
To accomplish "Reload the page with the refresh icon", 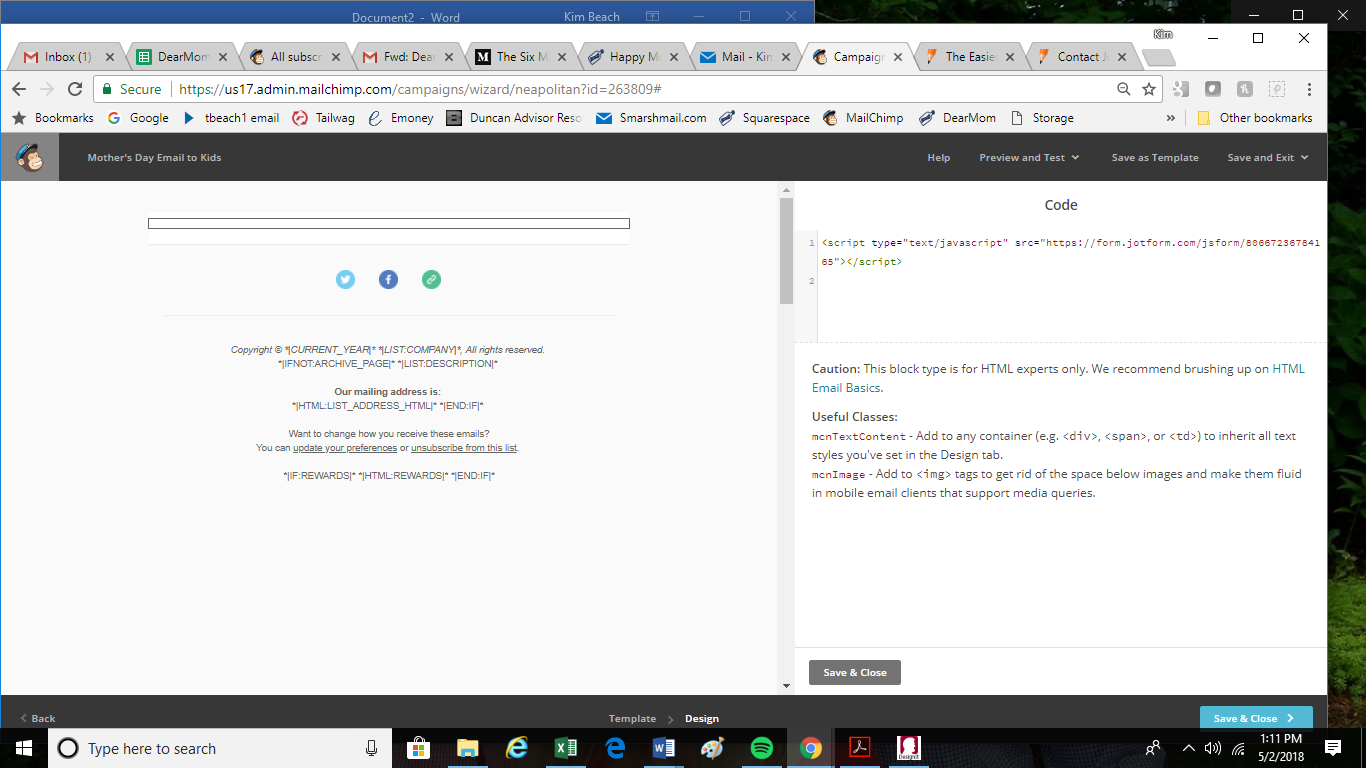I will (75, 89).
